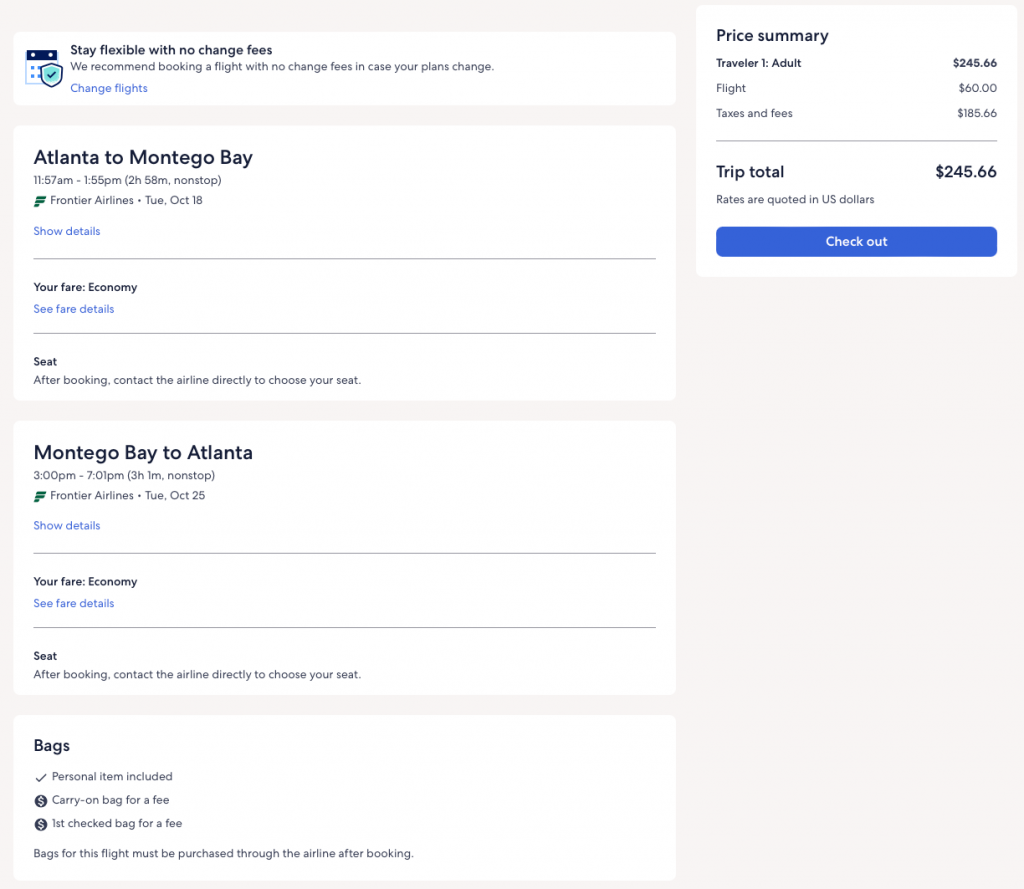Click the Taxes and fees amount $185.66
The image size is (1024, 889).
pos(976,114)
